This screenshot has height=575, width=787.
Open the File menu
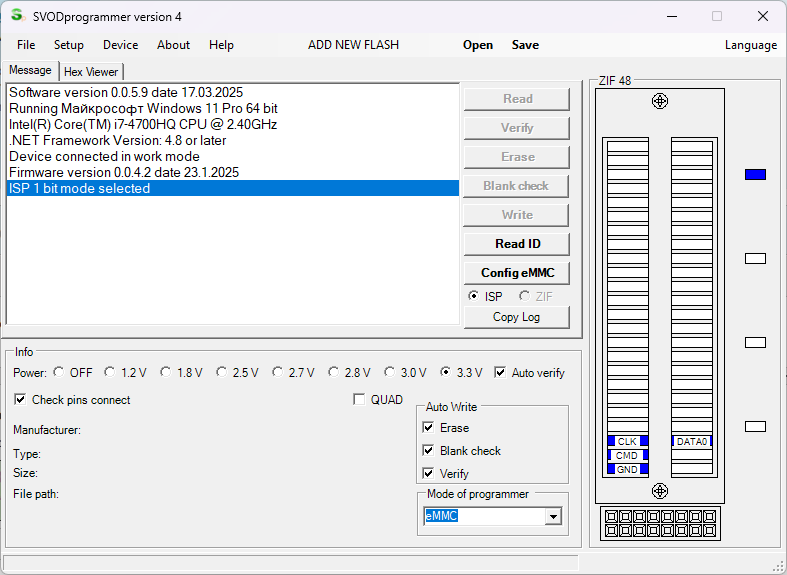(26, 45)
